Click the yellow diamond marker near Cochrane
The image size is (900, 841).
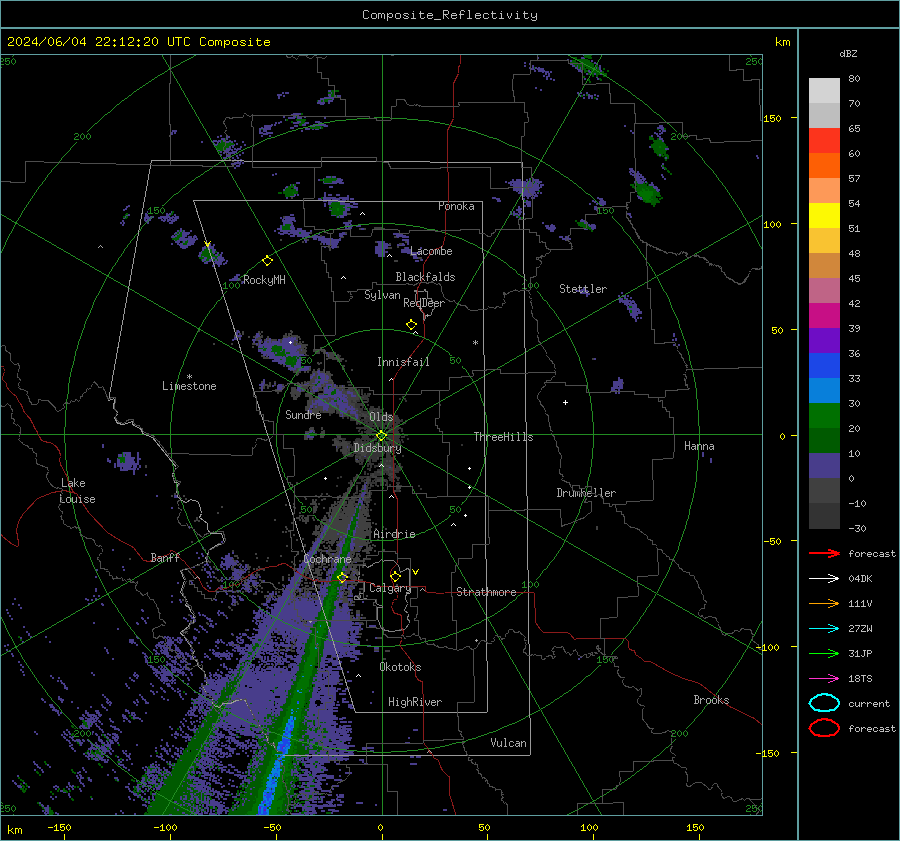tap(342, 577)
